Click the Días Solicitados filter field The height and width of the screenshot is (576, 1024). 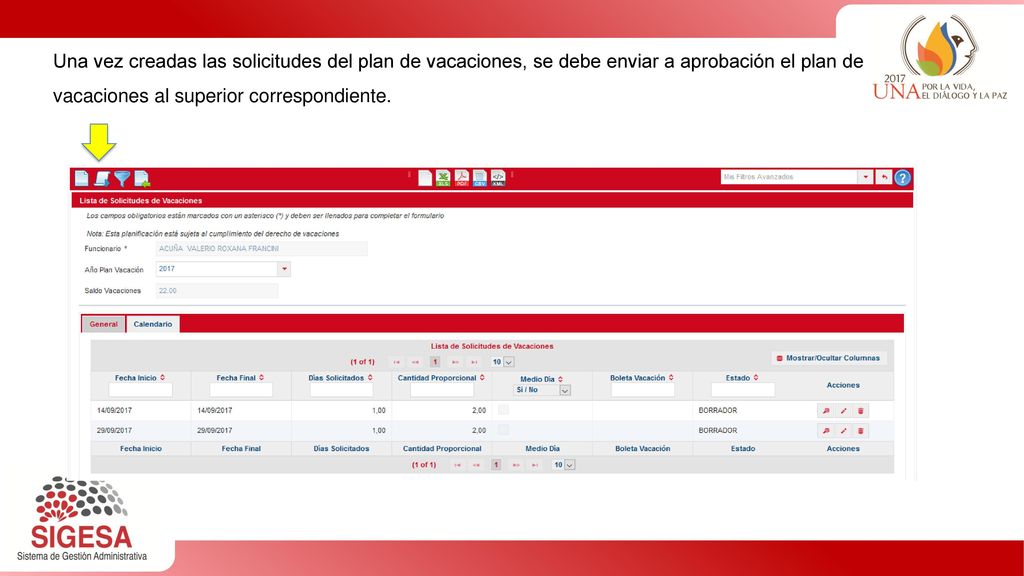click(x=342, y=390)
